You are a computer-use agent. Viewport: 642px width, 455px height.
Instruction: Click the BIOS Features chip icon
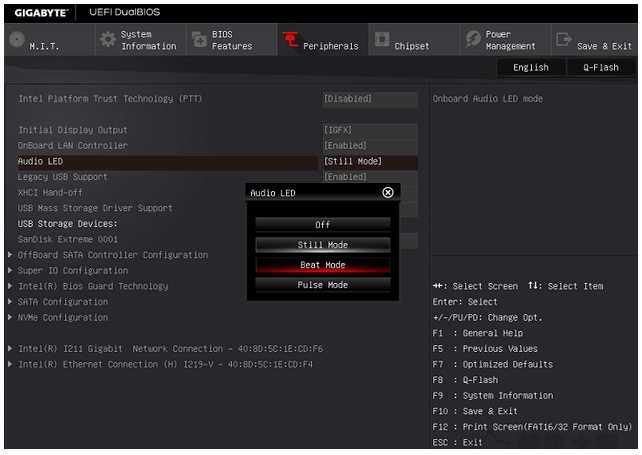pyautogui.click(x=198, y=40)
